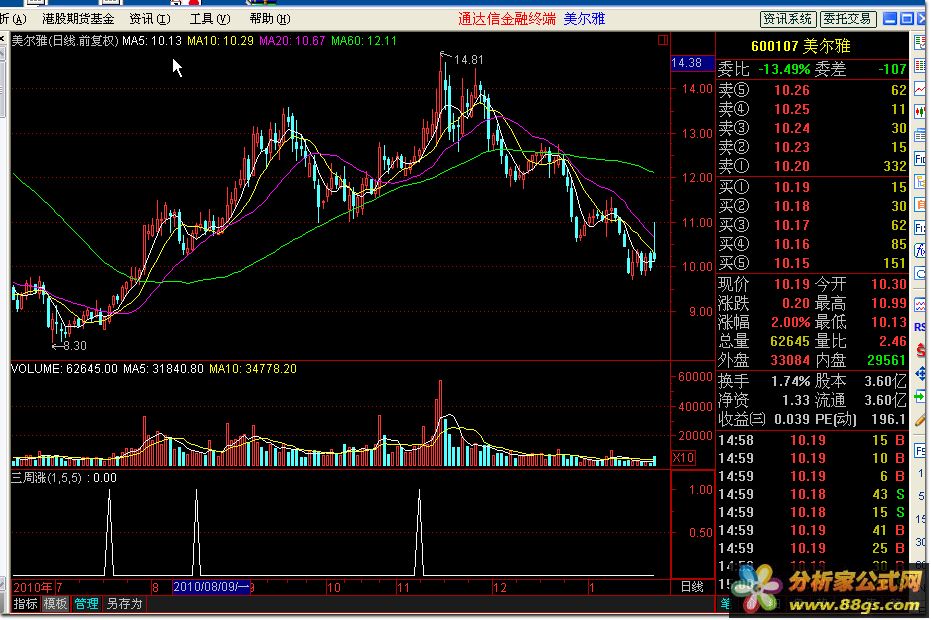Image resolution: width=931 pixels, height=620 pixels.
Task: Click the MA10: 10.29 legend label
Action: coord(220,41)
